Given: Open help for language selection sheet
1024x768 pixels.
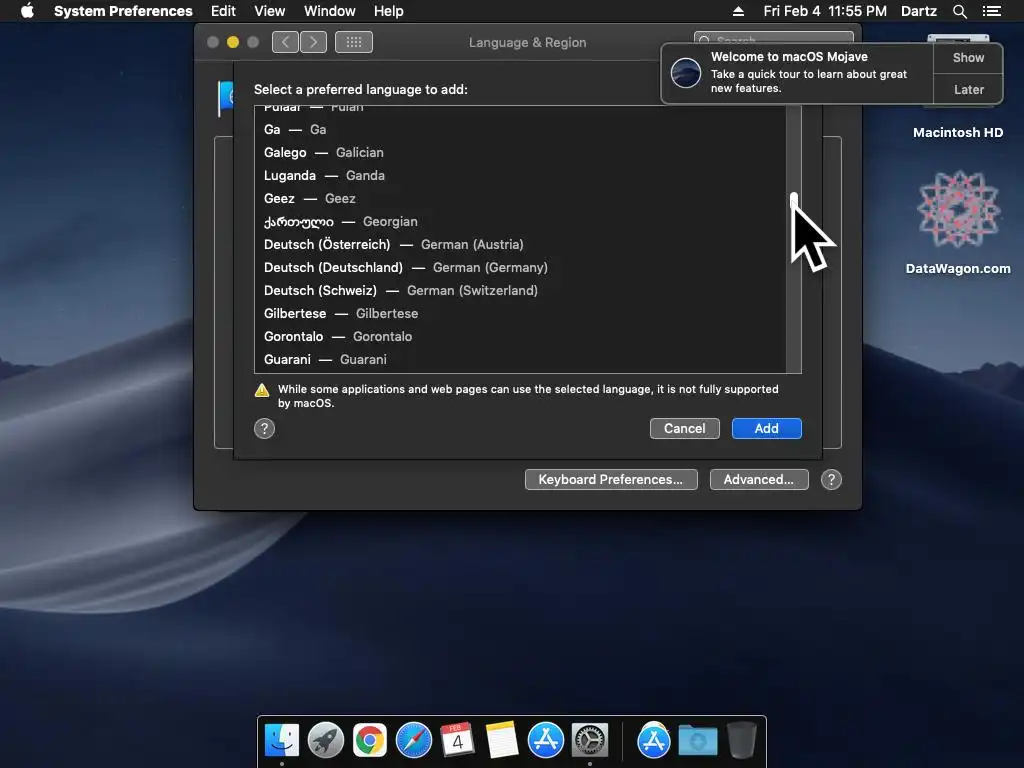Looking at the screenshot, I should coord(264,428).
